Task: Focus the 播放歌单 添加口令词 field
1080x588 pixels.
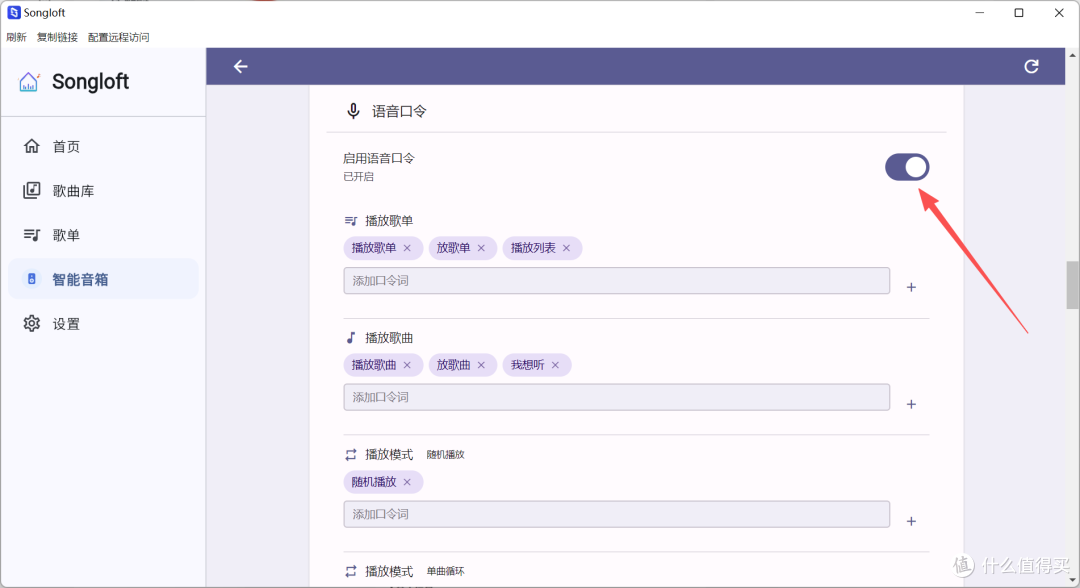Action: pyautogui.click(x=616, y=281)
